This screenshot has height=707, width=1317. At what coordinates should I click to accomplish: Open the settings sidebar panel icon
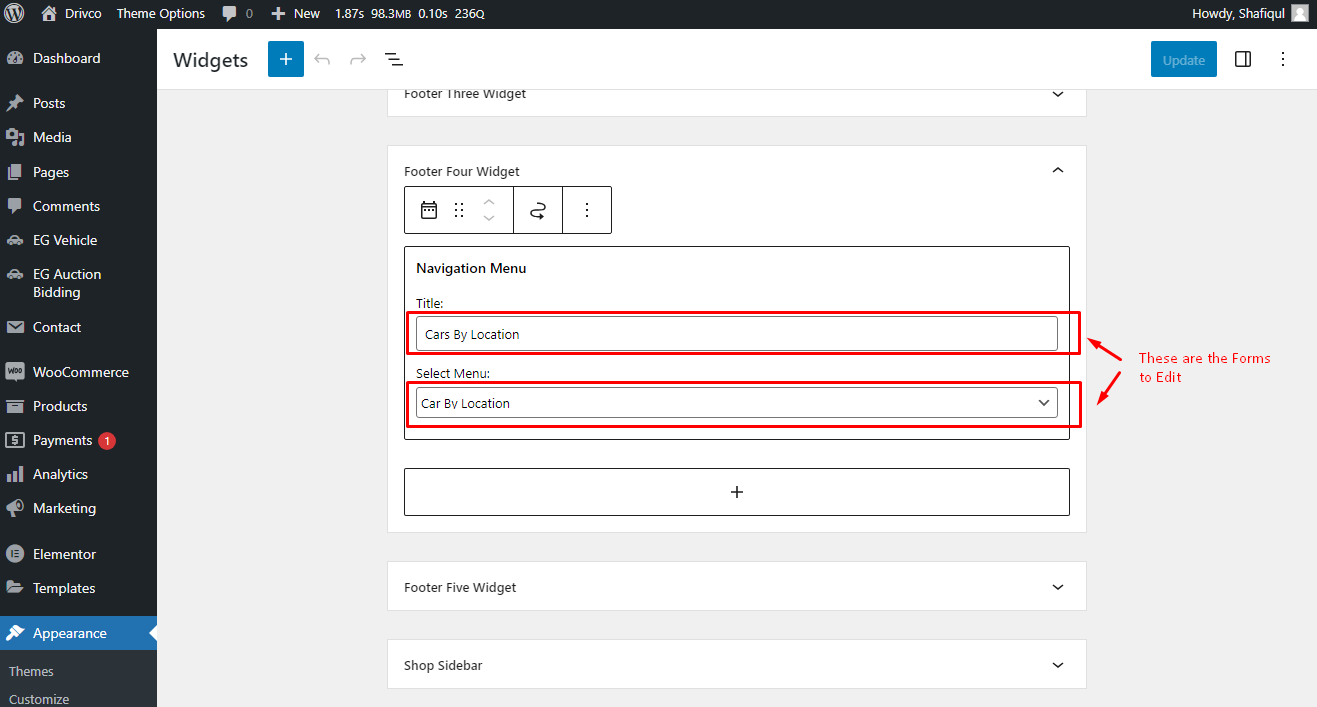click(1243, 59)
